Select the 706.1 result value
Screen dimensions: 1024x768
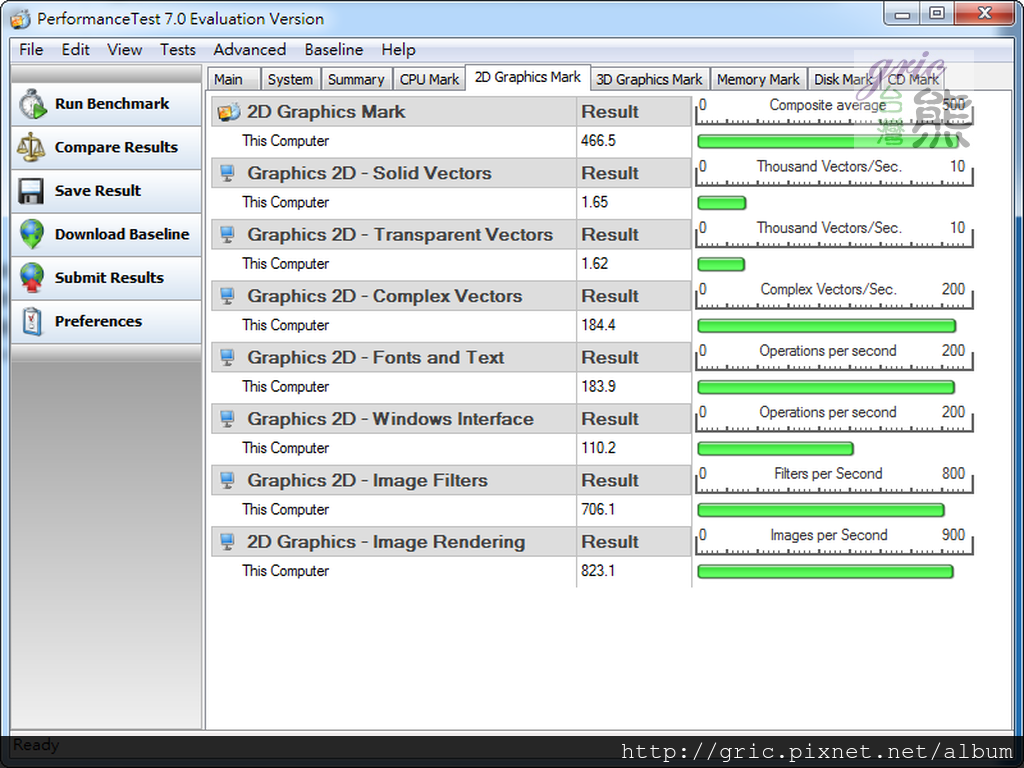(x=598, y=509)
